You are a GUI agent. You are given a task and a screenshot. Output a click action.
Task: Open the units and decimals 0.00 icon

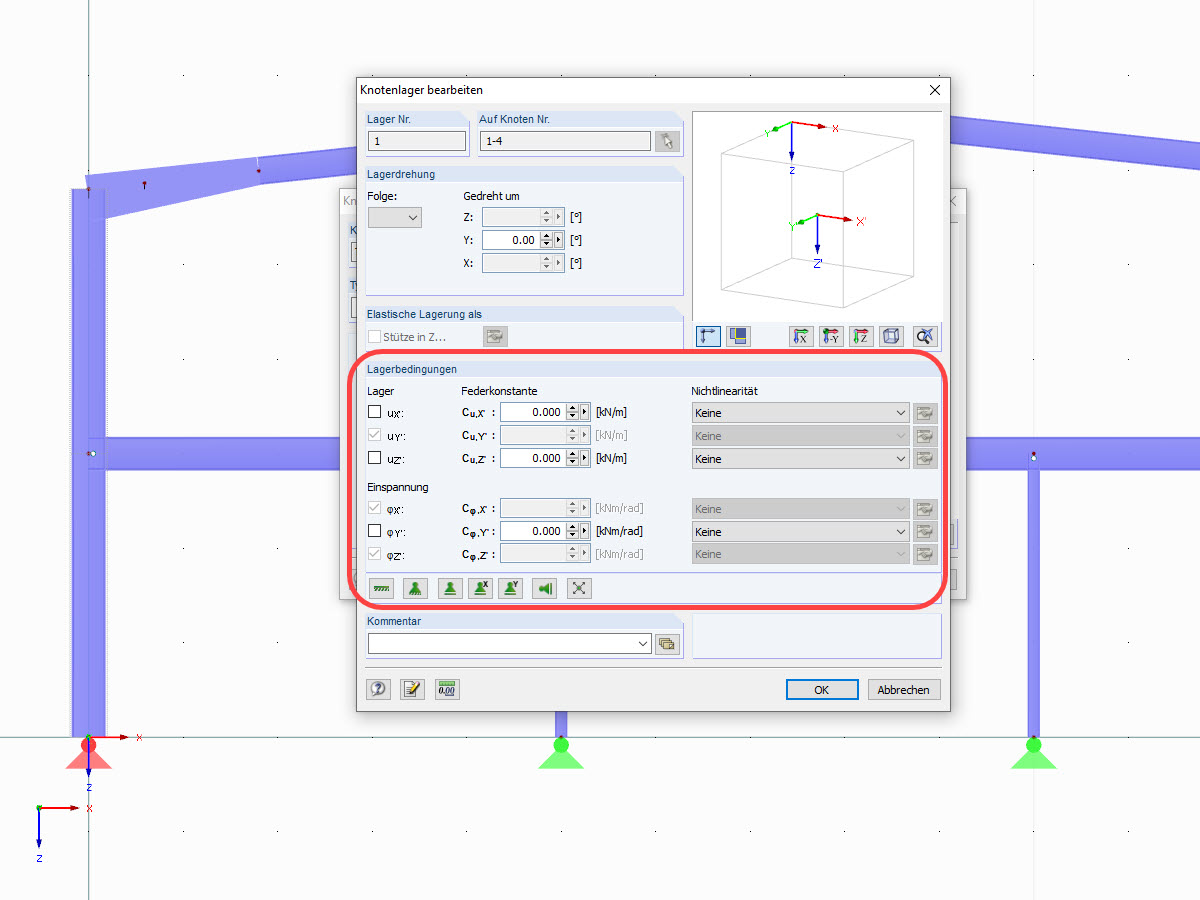click(x=447, y=689)
